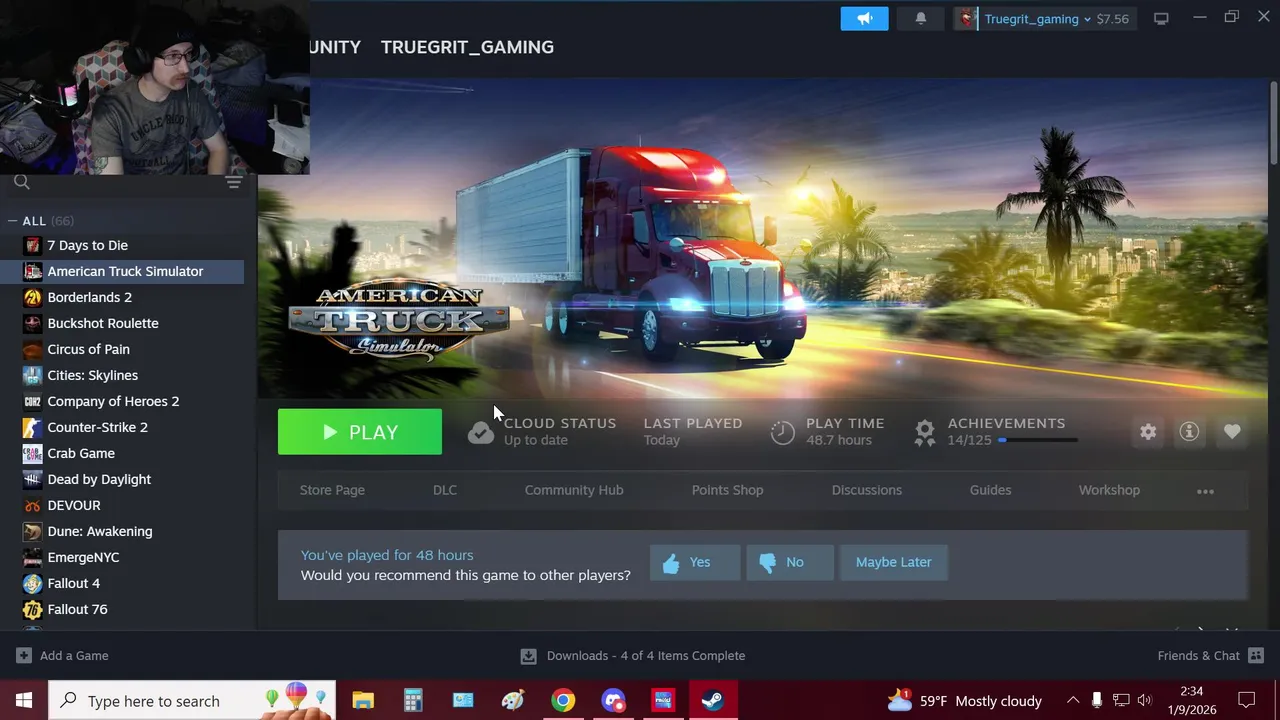Screen dimensions: 1280x720
Task: Click Add a Game plus icon
Action: 24,656
